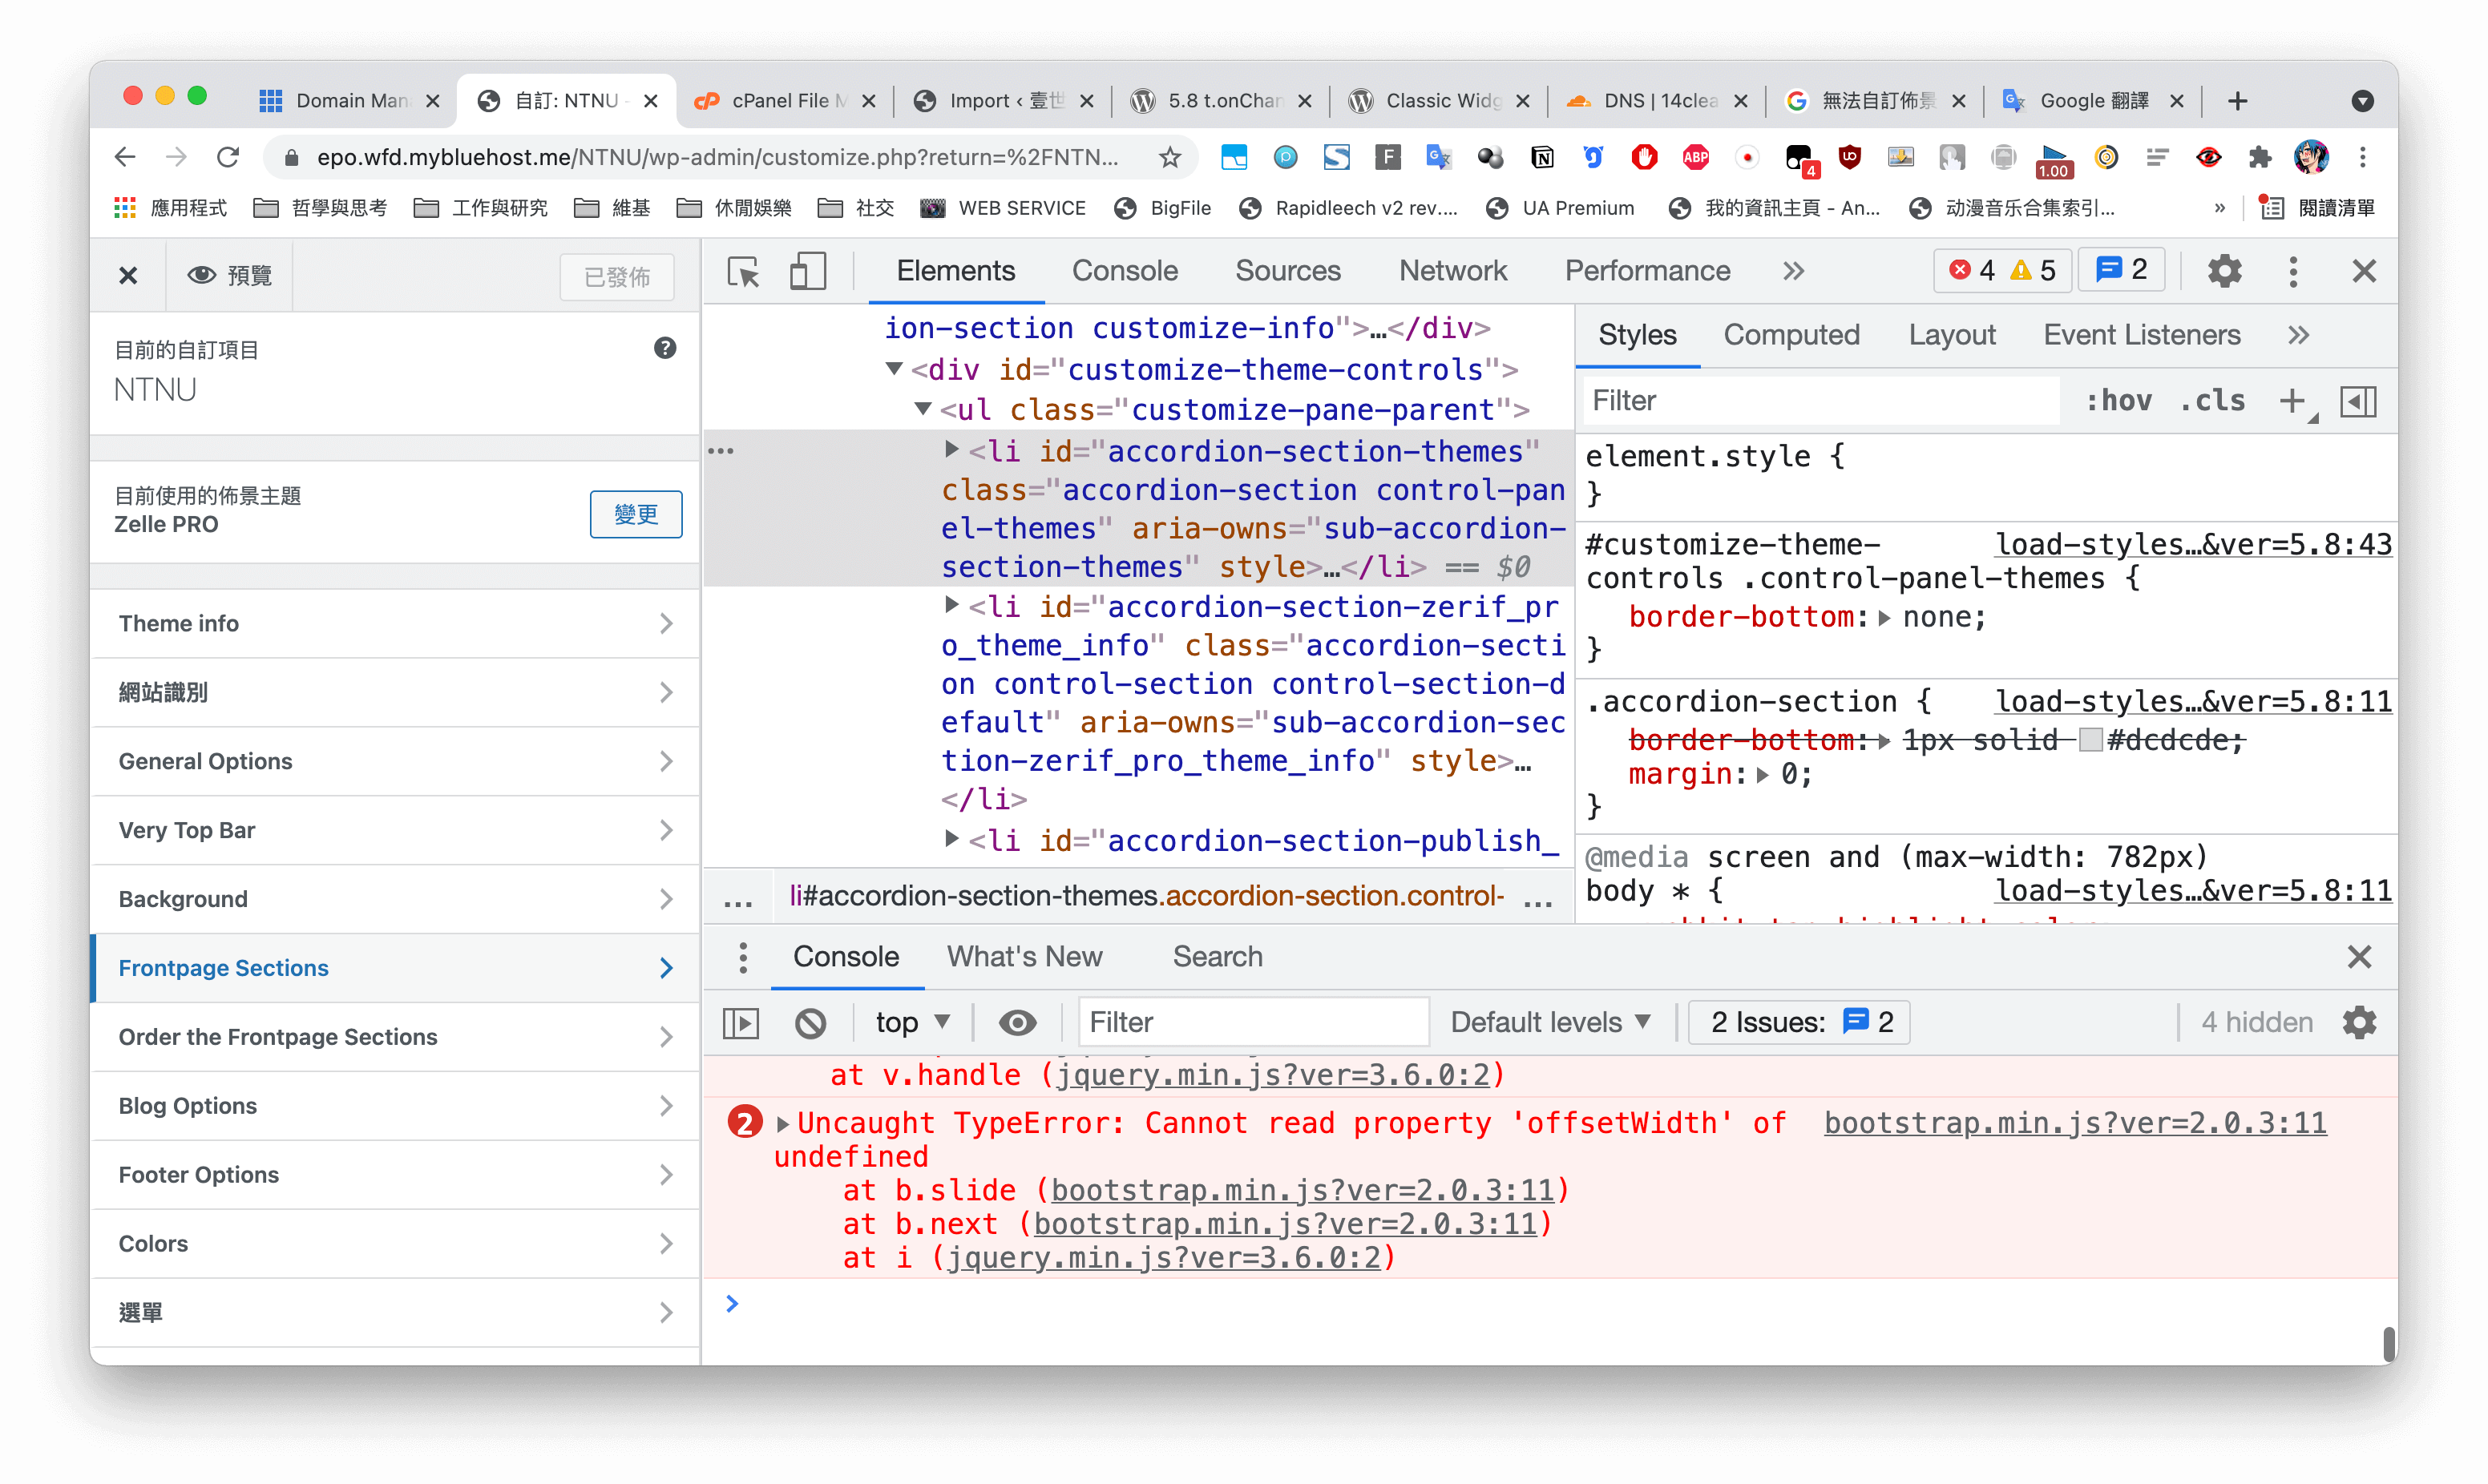The image size is (2488, 1484).
Task: Open the Layout tab
Action: tap(1951, 335)
